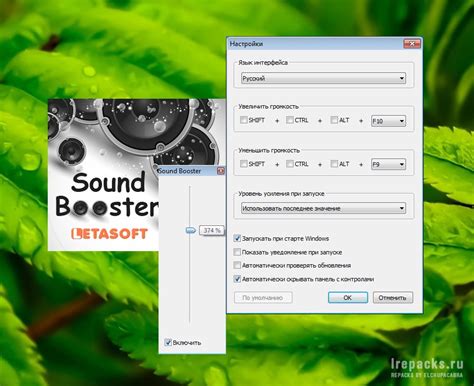
Task: Enable SHIFT checkbox under Уменьшить громкость
Action: 244,164
